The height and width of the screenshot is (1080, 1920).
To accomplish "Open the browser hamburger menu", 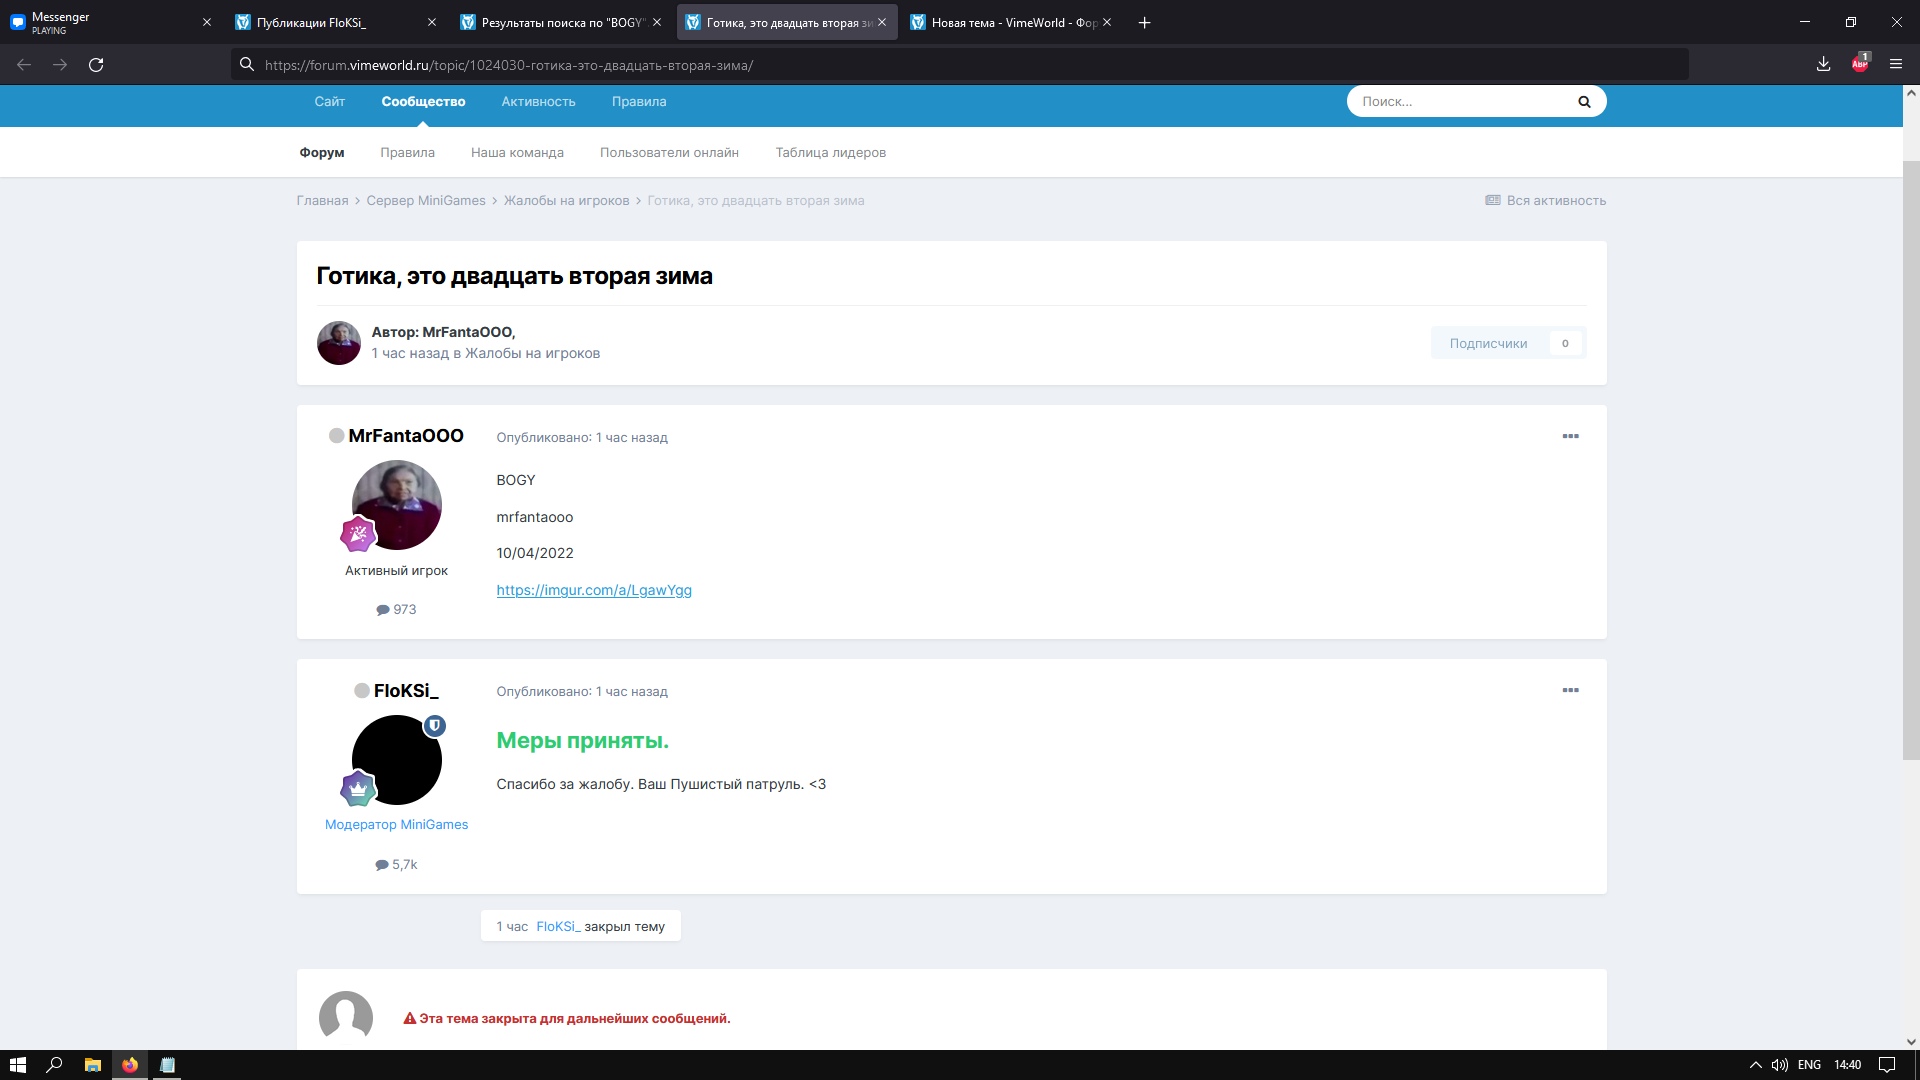I will tap(1895, 65).
